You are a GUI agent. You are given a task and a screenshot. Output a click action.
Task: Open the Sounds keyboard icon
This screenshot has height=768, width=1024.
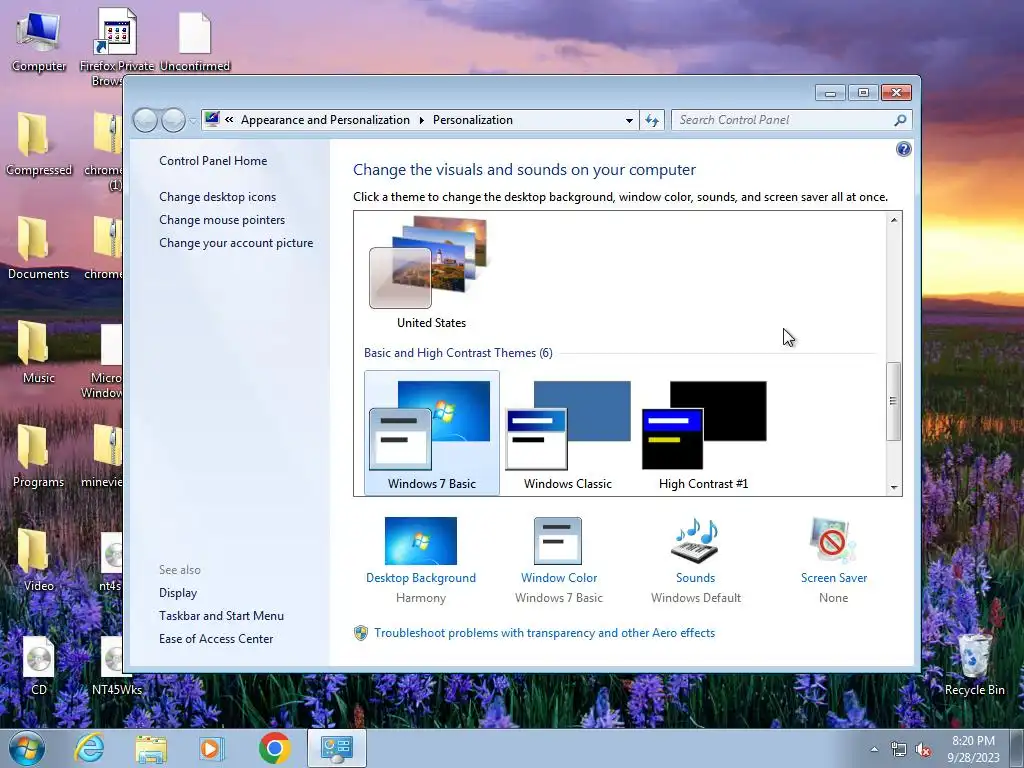coord(695,541)
